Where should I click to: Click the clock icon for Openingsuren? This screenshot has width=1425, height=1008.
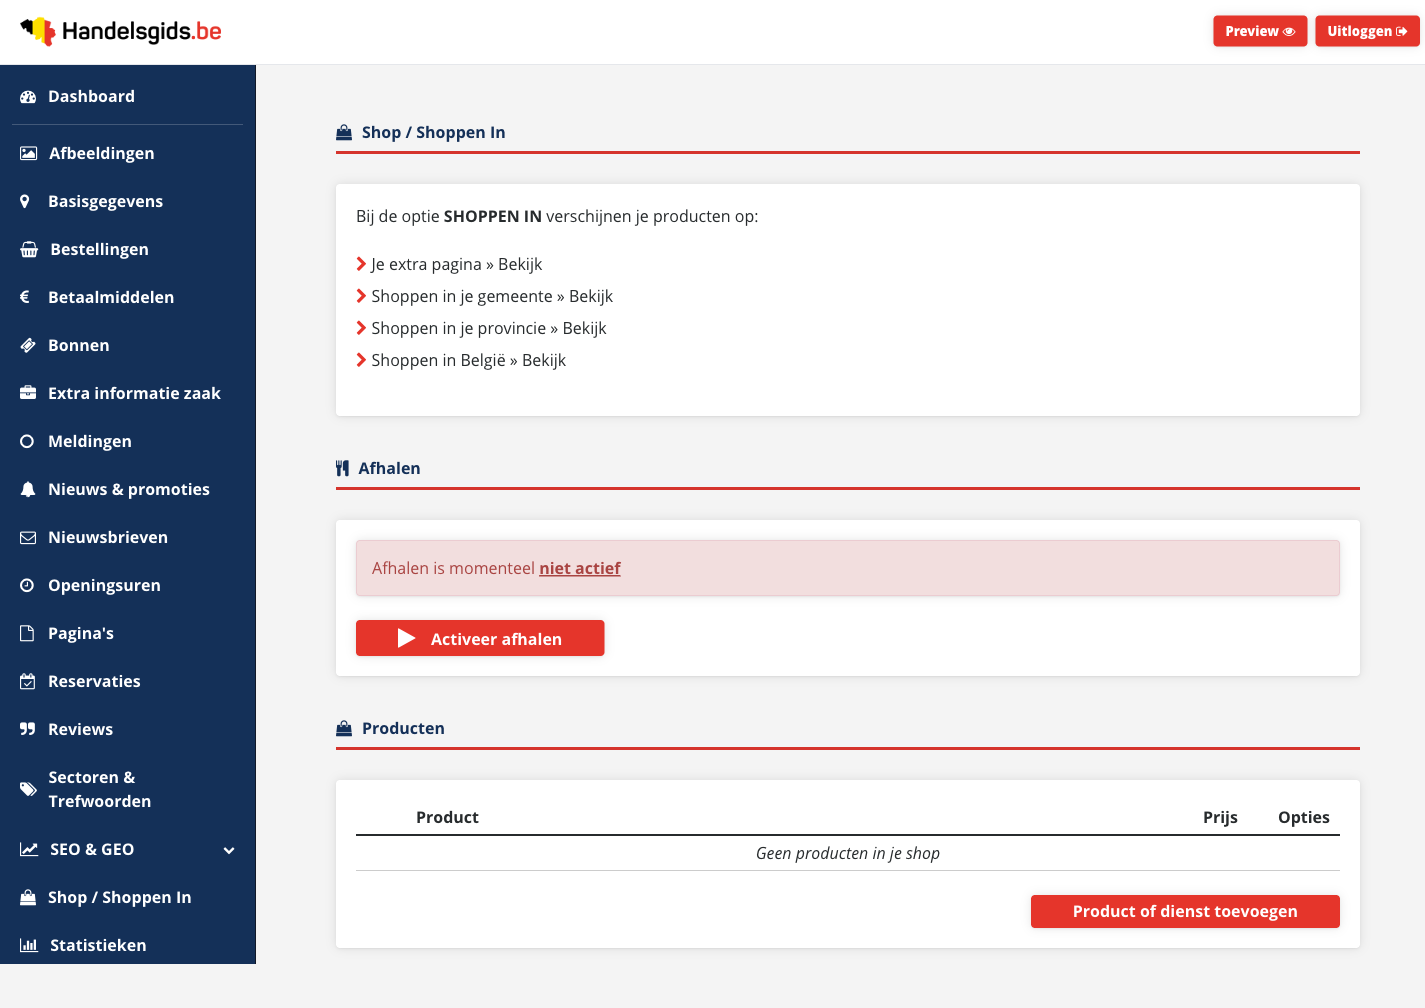point(27,585)
